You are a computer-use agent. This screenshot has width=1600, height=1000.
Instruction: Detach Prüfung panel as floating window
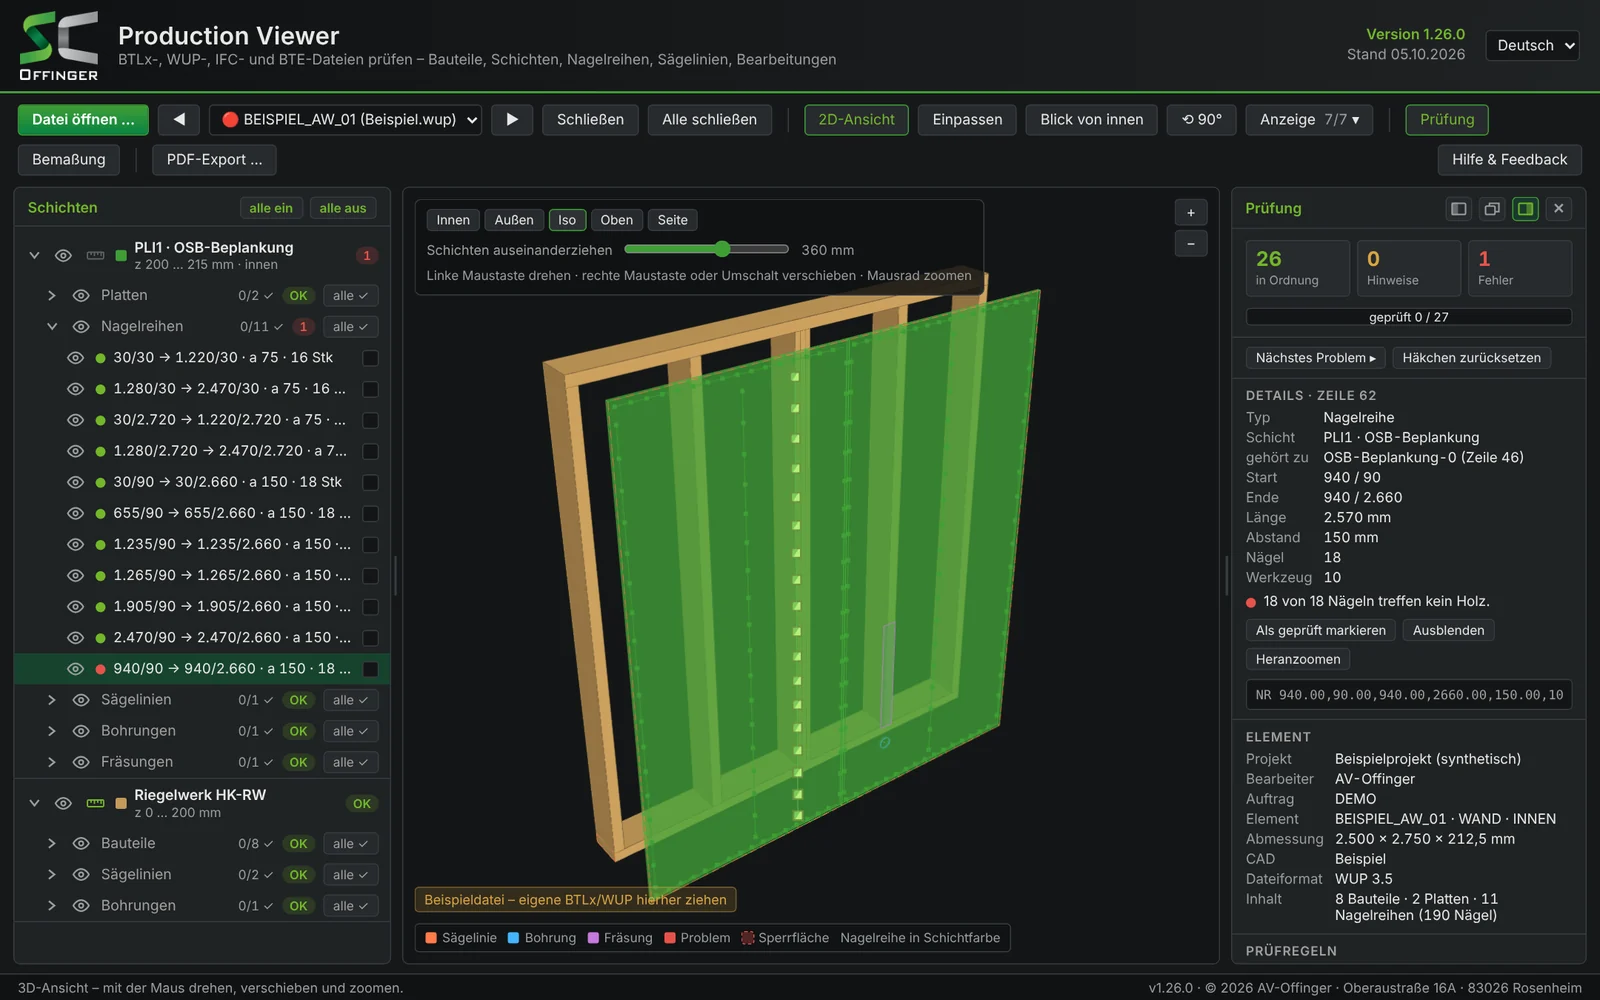pos(1492,208)
